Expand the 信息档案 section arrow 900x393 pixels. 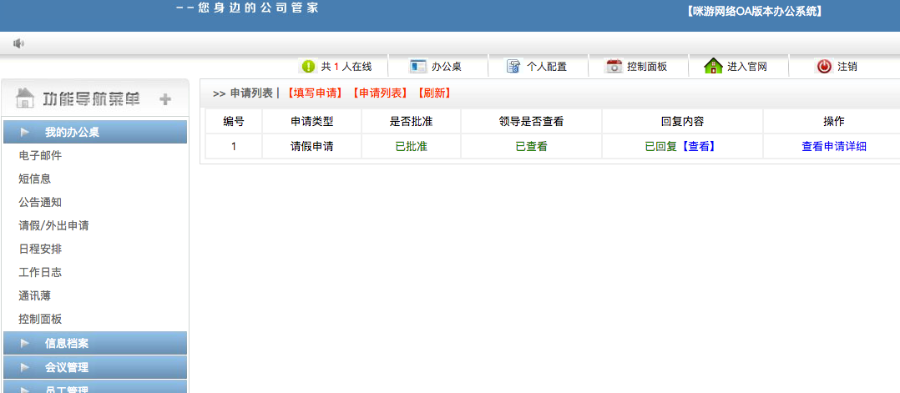tap(25, 344)
